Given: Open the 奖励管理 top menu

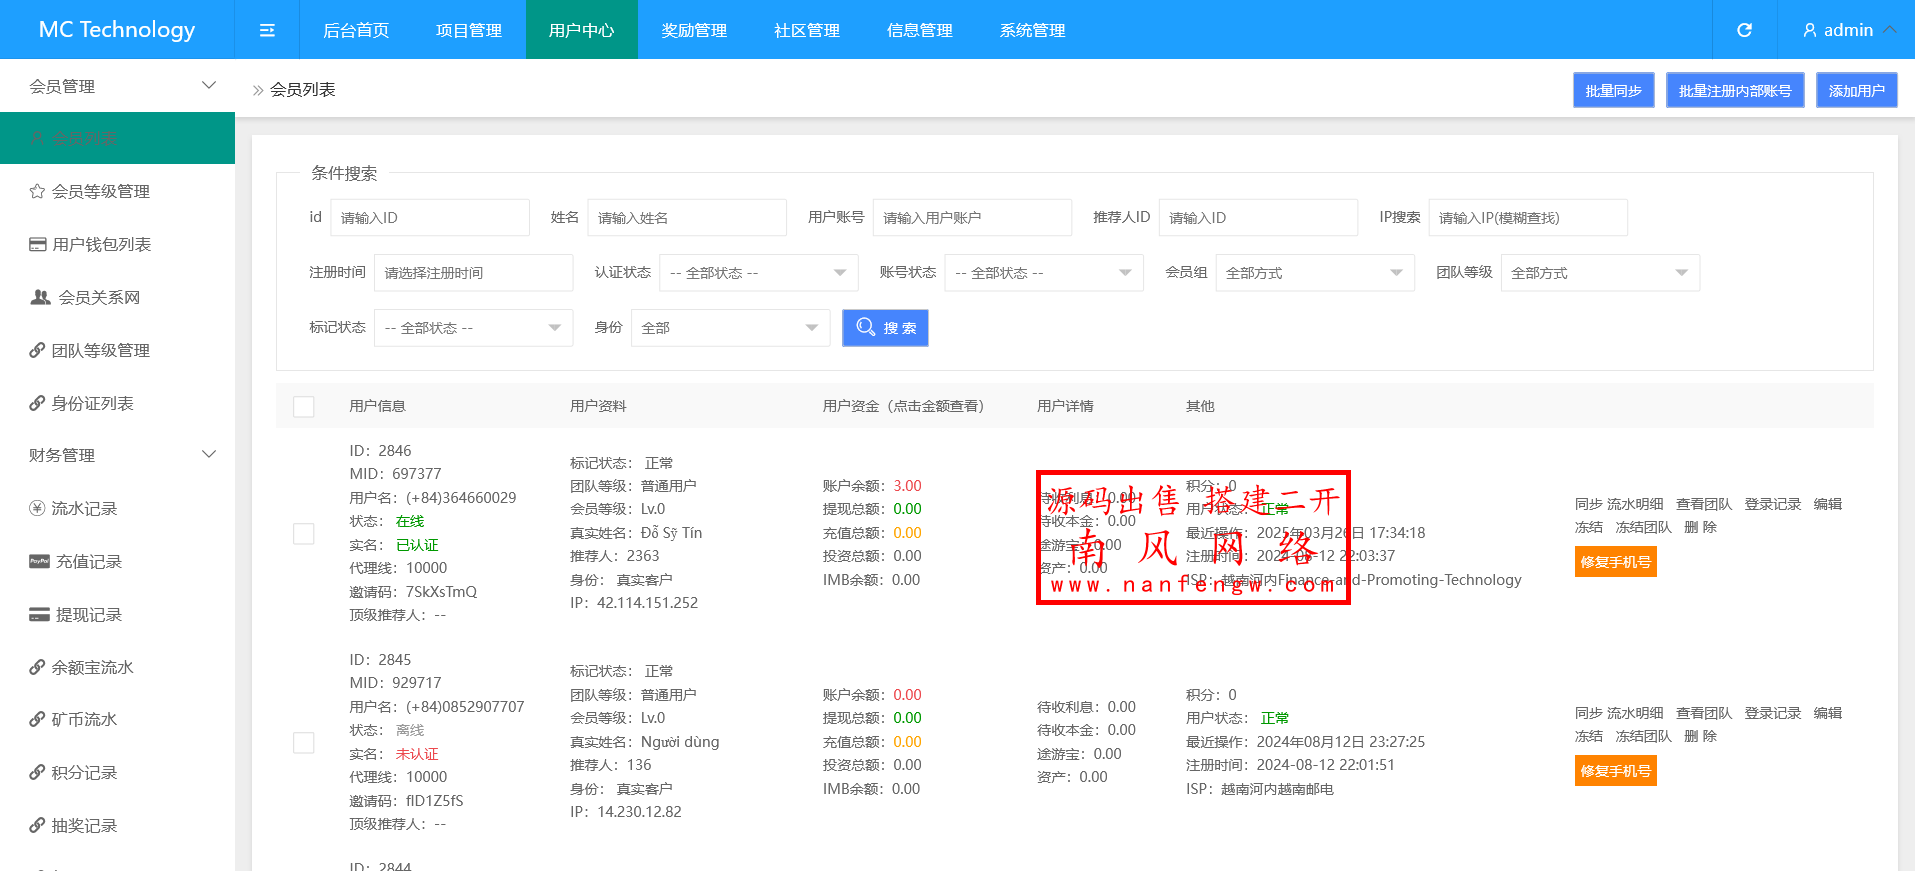Looking at the screenshot, I should click(694, 30).
